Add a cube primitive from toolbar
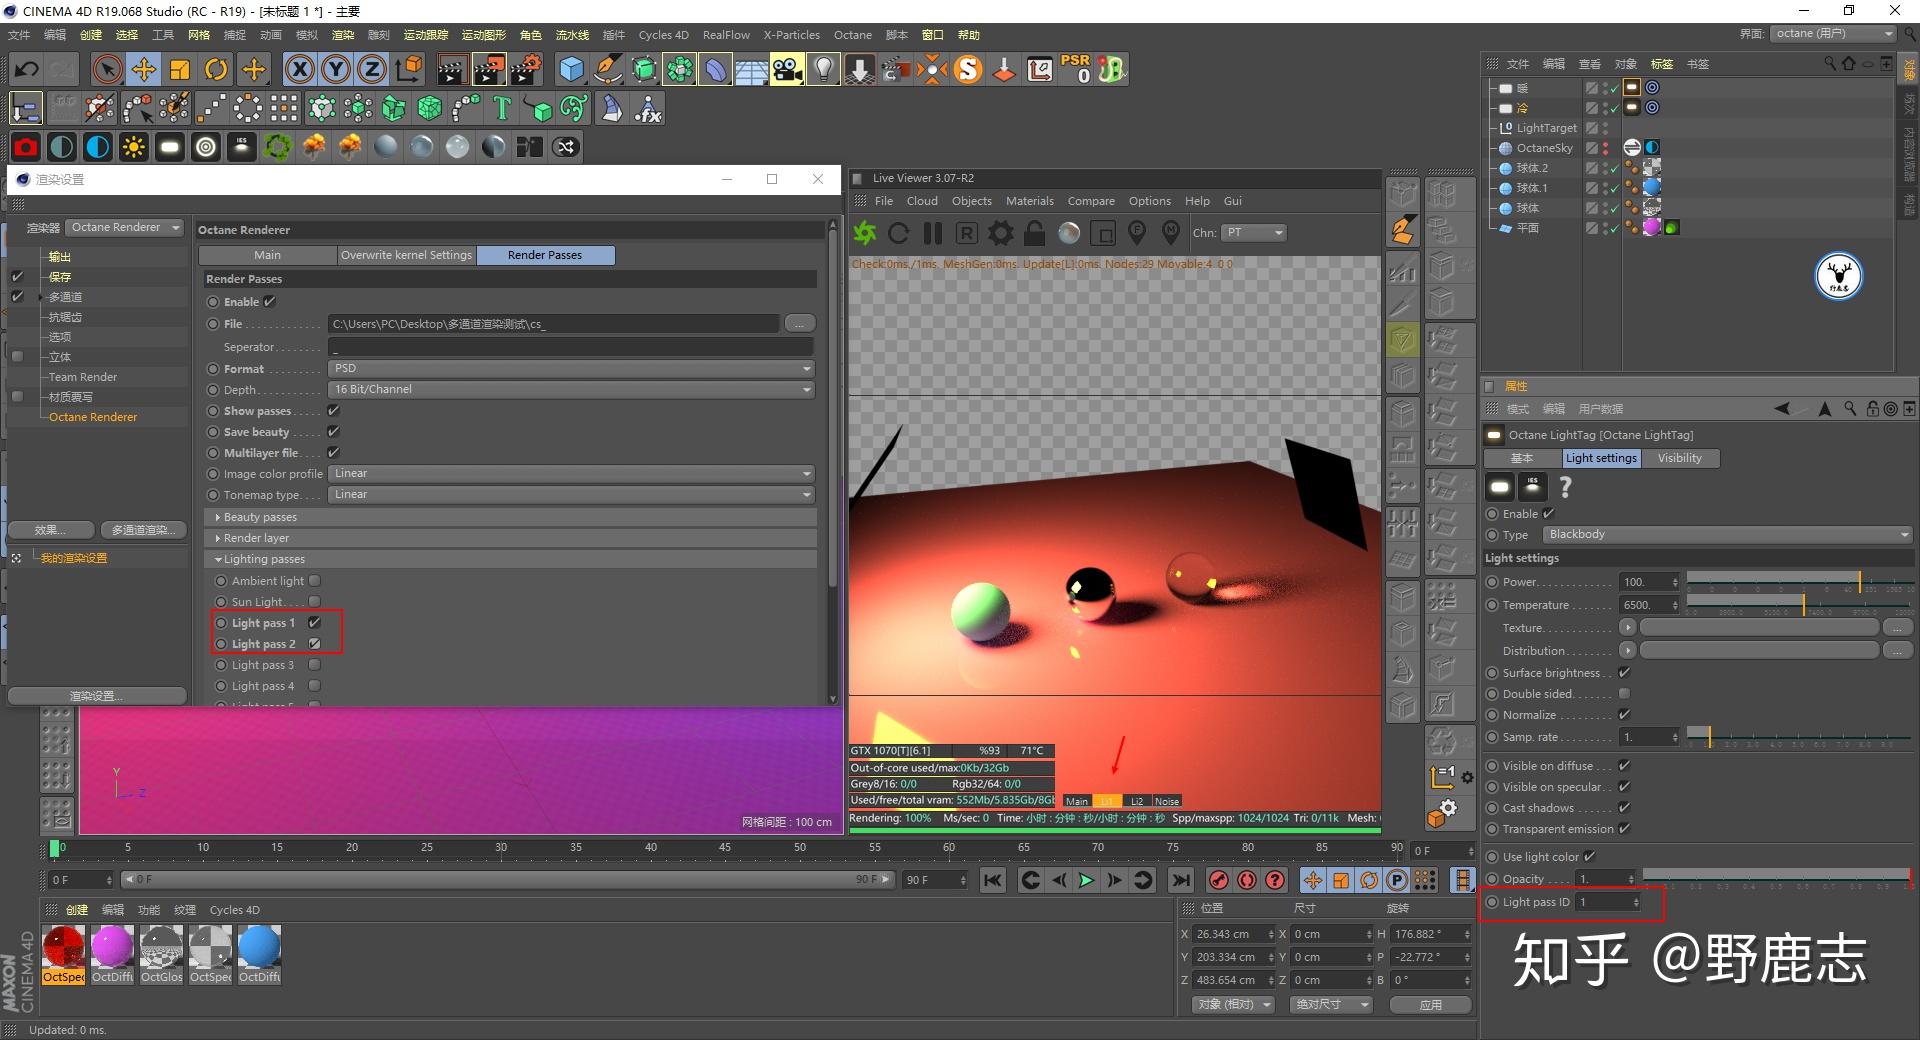The height and width of the screenshot is (1040, 1920). [571, 69]
